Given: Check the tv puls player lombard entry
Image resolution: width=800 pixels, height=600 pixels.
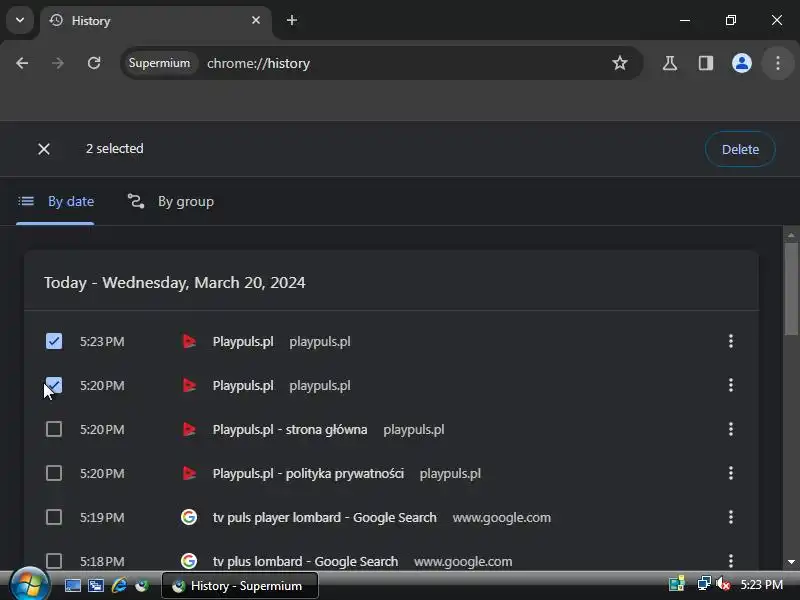Looking at the screenshot, I should [54, 517].
